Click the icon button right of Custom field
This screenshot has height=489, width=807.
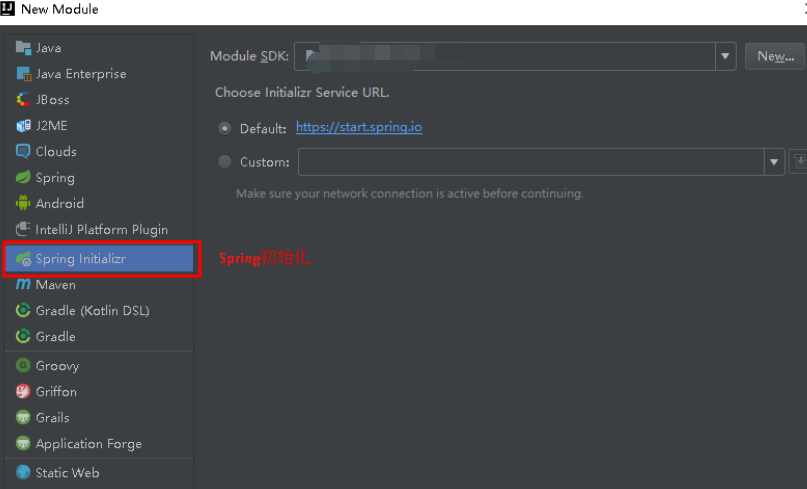799,162
